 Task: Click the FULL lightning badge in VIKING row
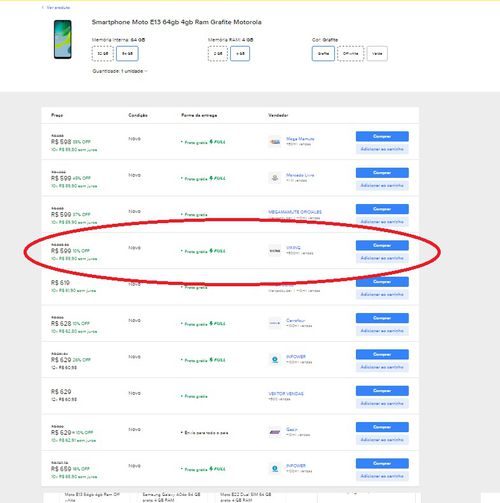(x=217, y=251)
